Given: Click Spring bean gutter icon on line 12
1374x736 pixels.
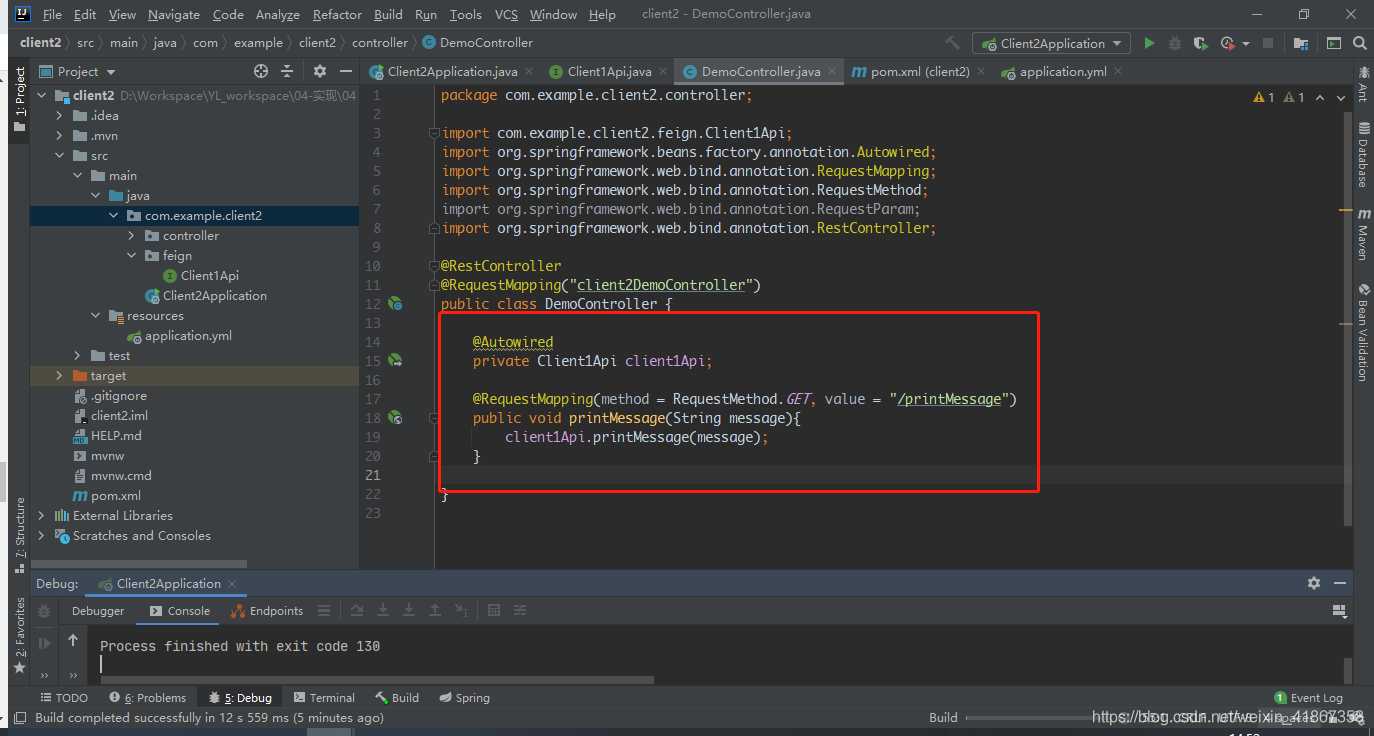Looking at the screenshot, I should [x=395, y=303].
